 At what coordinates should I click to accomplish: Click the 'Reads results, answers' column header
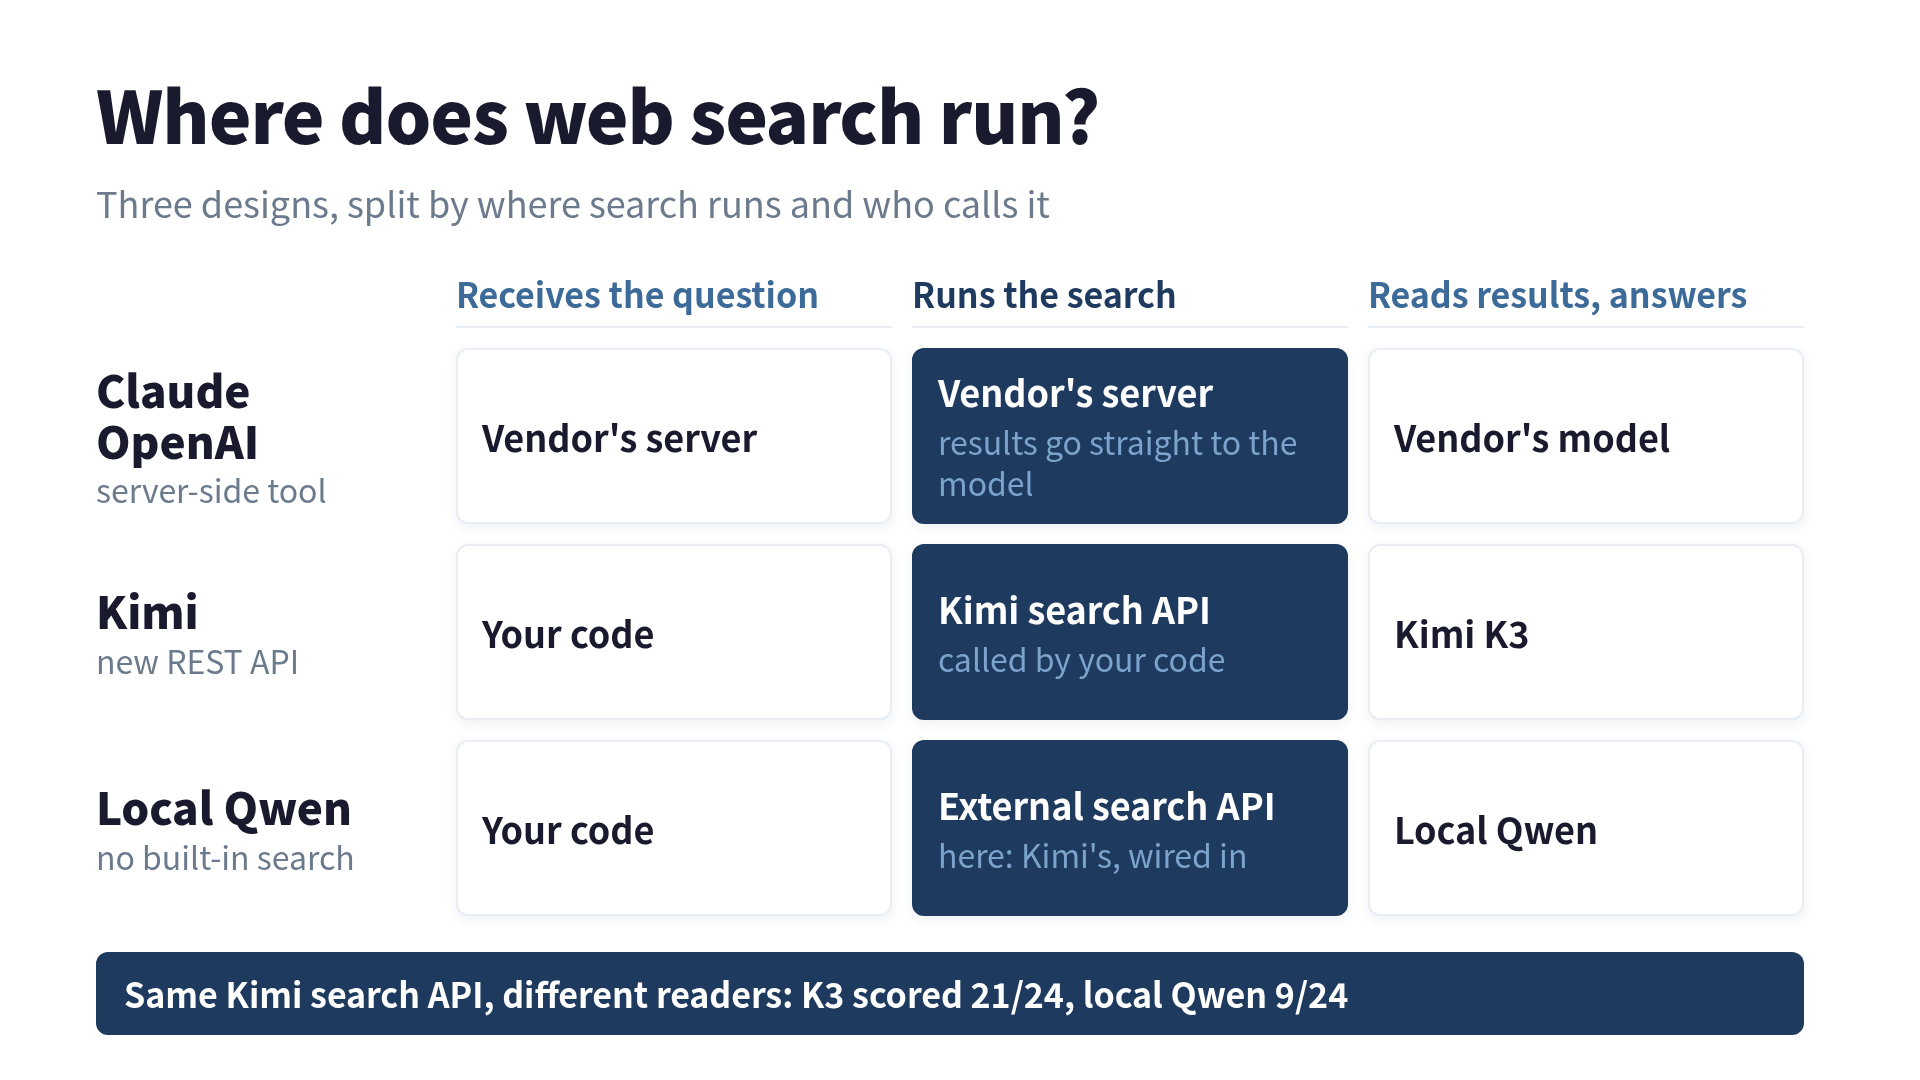click(x=1557, y=295)
